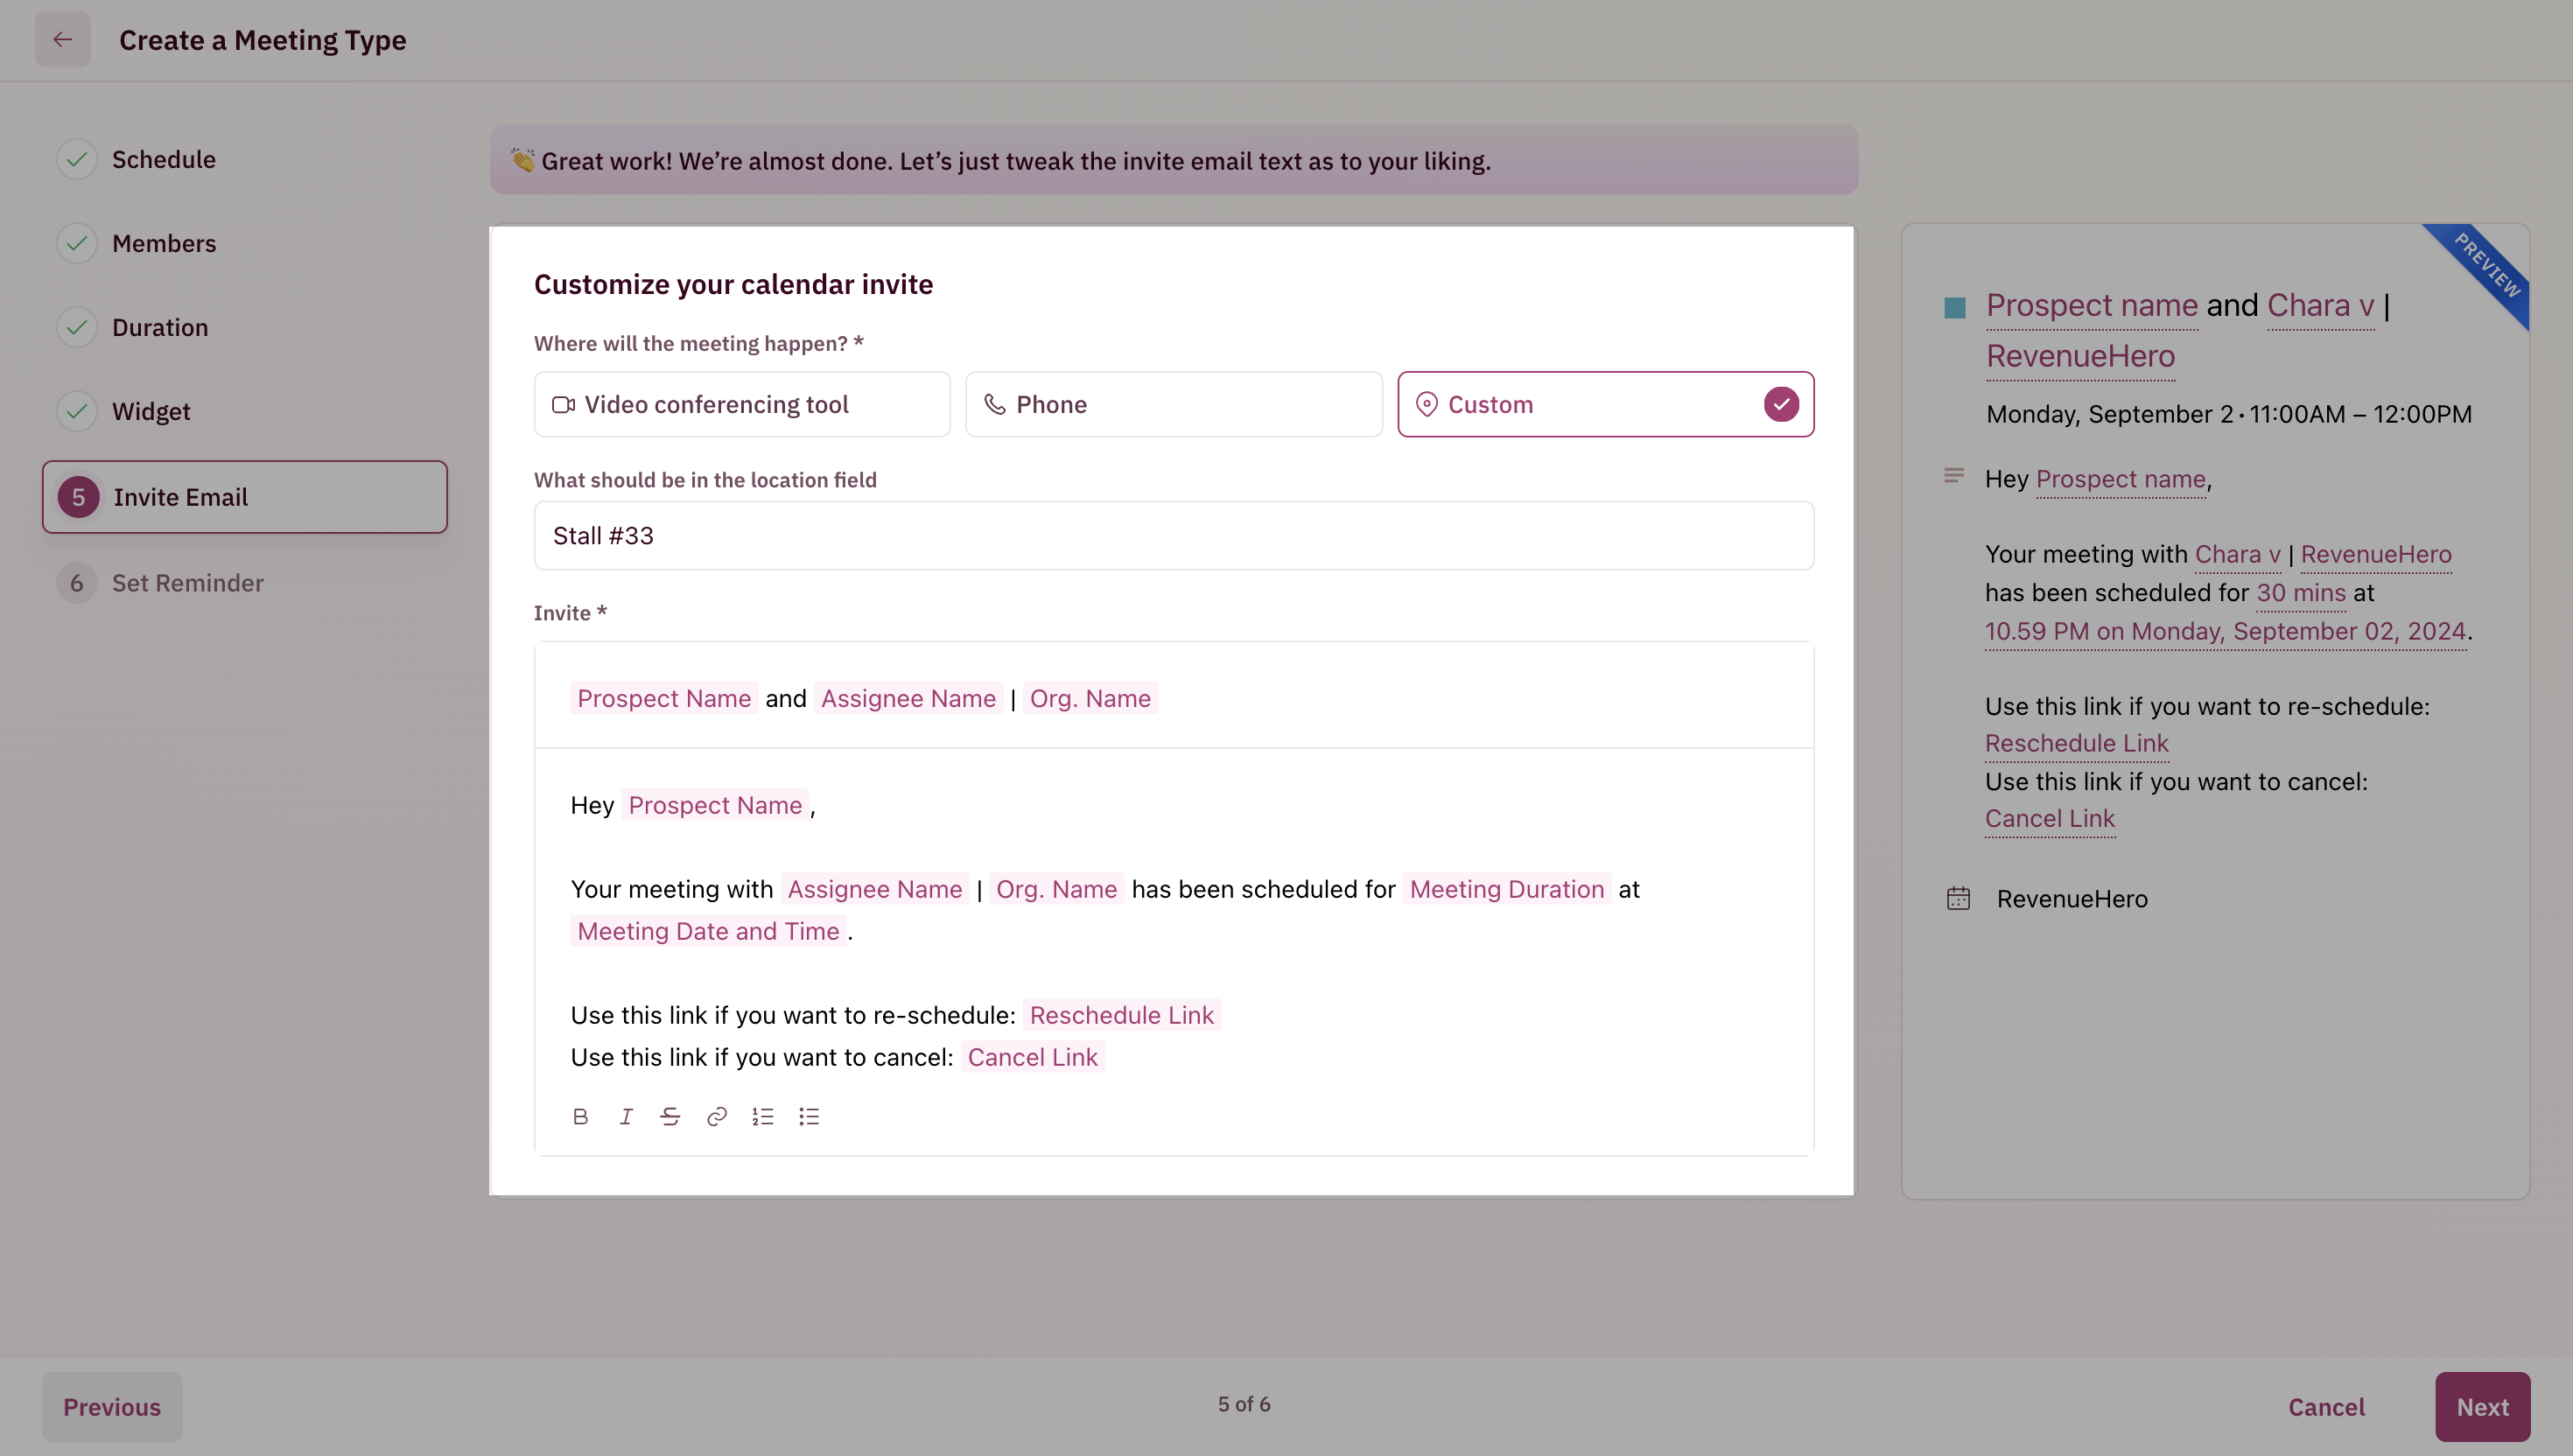Click RevenueHero calendar name in preview
The width and height of the screenshot is (2573, 1456).
tap(2072, 899)
